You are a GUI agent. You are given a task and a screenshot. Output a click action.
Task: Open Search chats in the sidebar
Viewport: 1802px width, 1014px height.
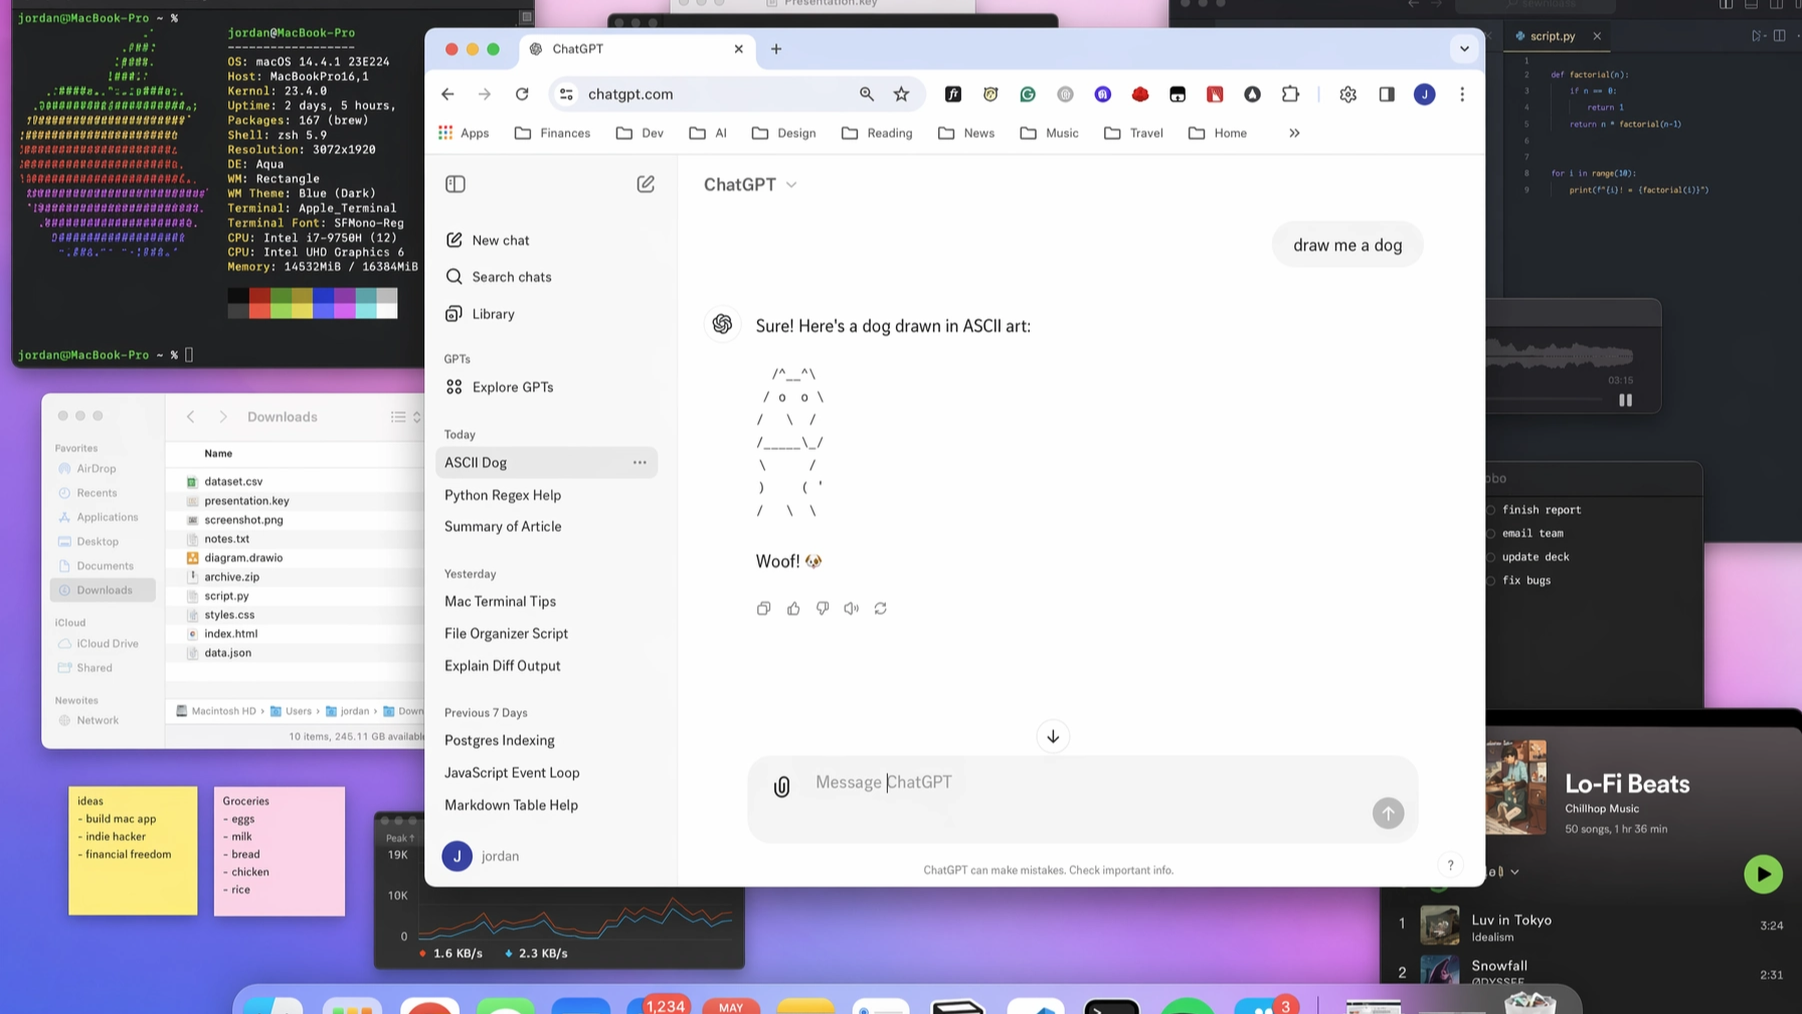click(x=510, y=276)
